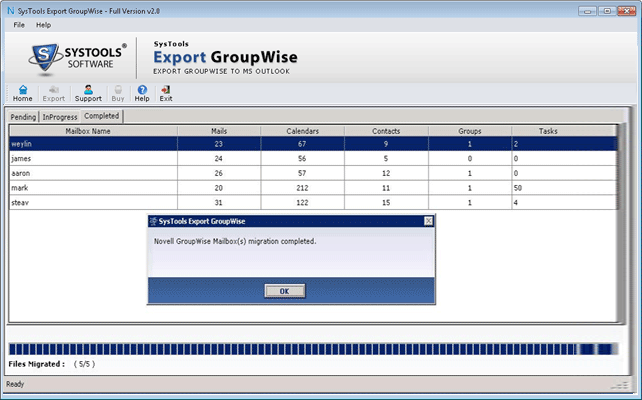Click Contacts value 15 for steav
Screen dimensions: 642x400
[x=386, y=203]
